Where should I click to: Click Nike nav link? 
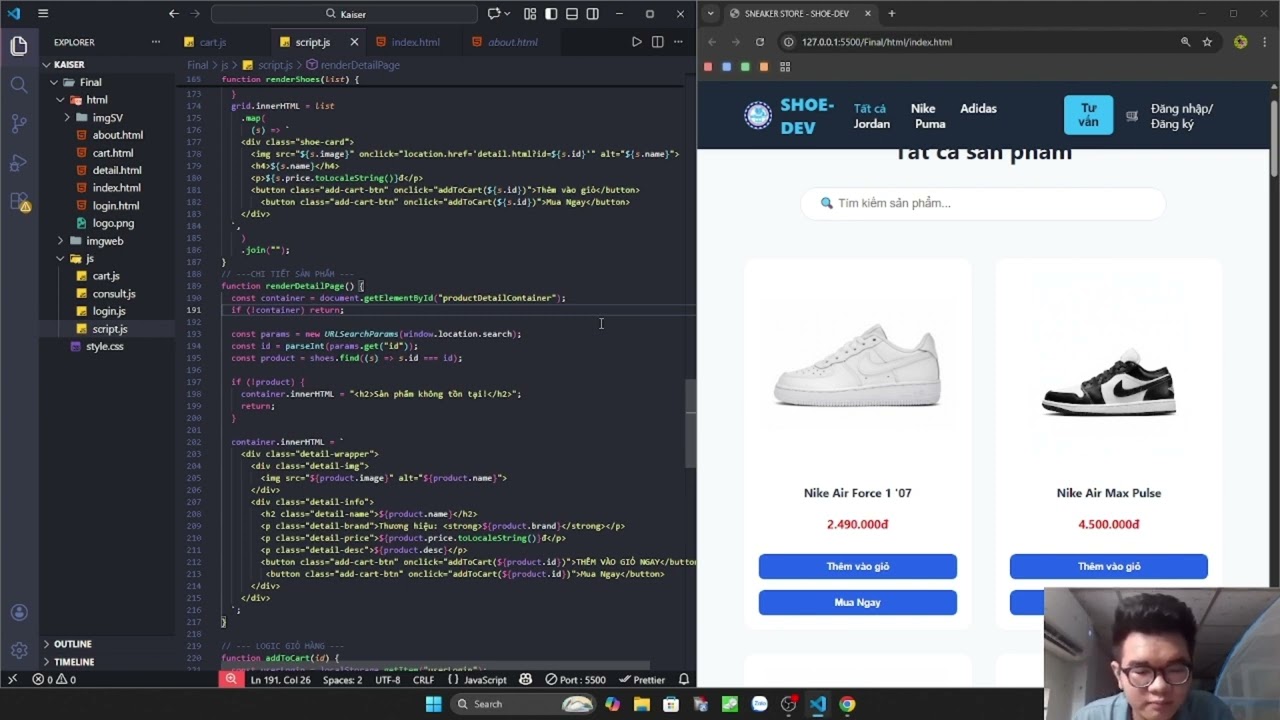923,108
